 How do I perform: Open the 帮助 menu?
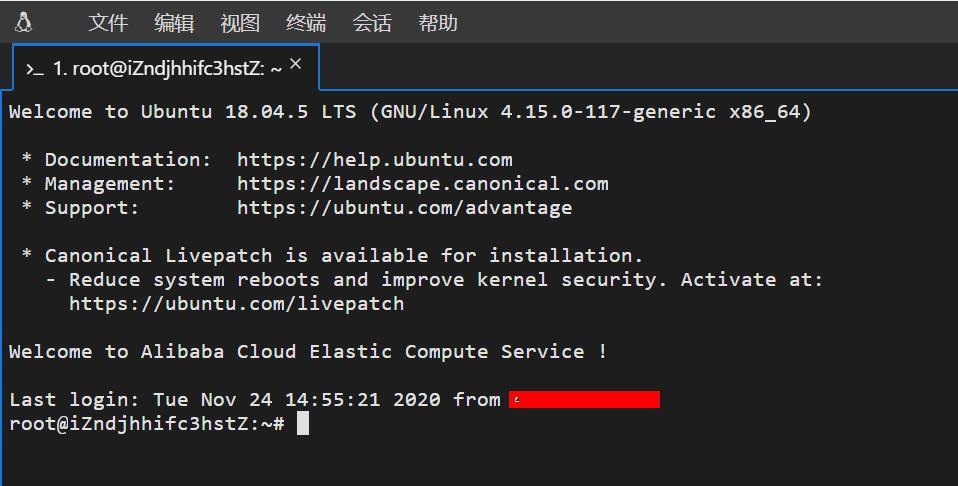coord(438,23)
